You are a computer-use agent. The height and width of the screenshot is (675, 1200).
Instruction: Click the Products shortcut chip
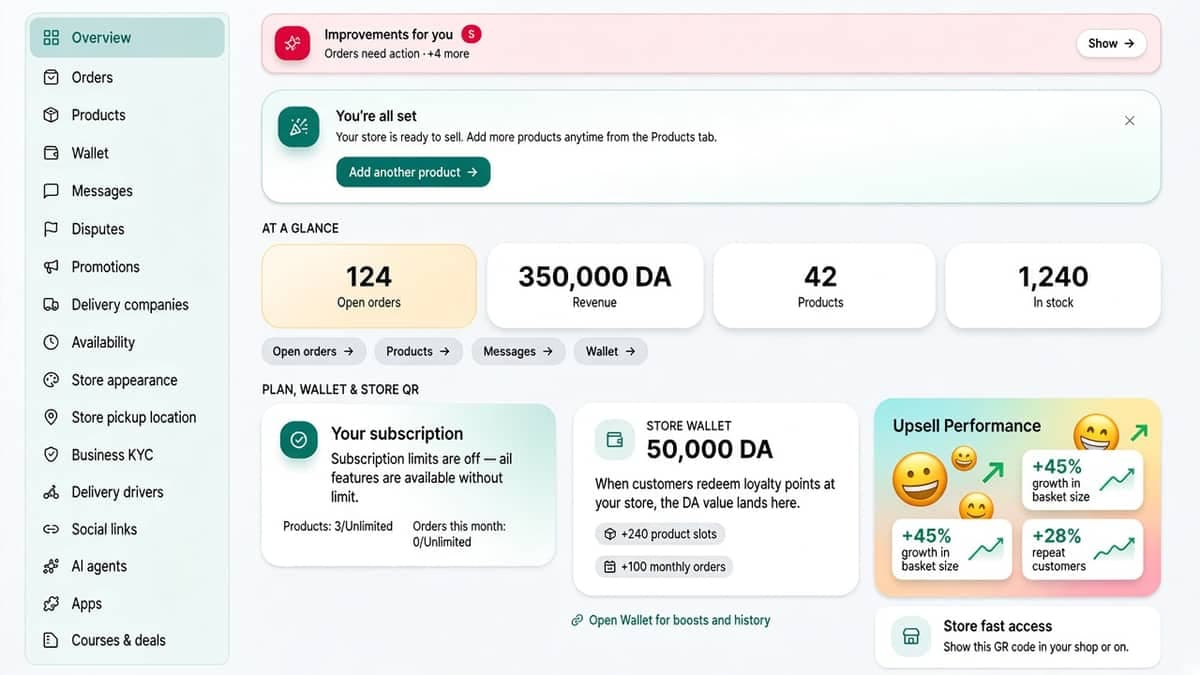tap(418, 351)
